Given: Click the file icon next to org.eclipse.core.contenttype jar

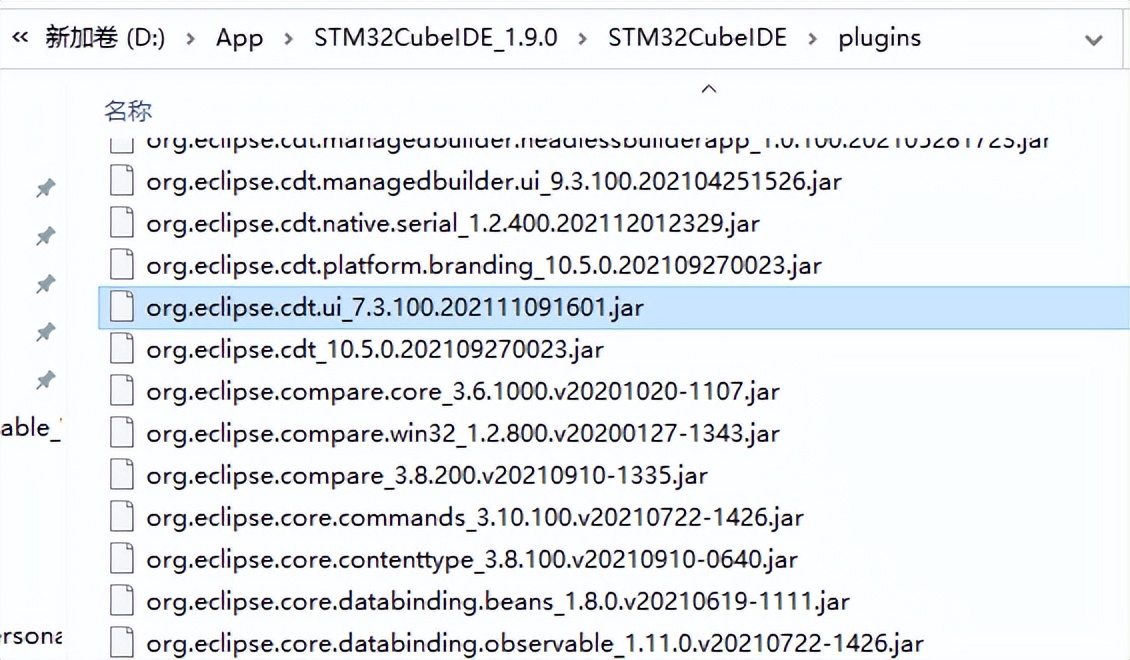Looking at the screenshot, I should [120, 559].
